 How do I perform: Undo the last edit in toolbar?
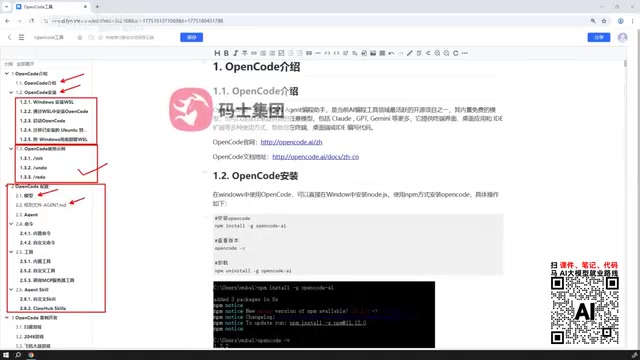(x=391, y=53)
